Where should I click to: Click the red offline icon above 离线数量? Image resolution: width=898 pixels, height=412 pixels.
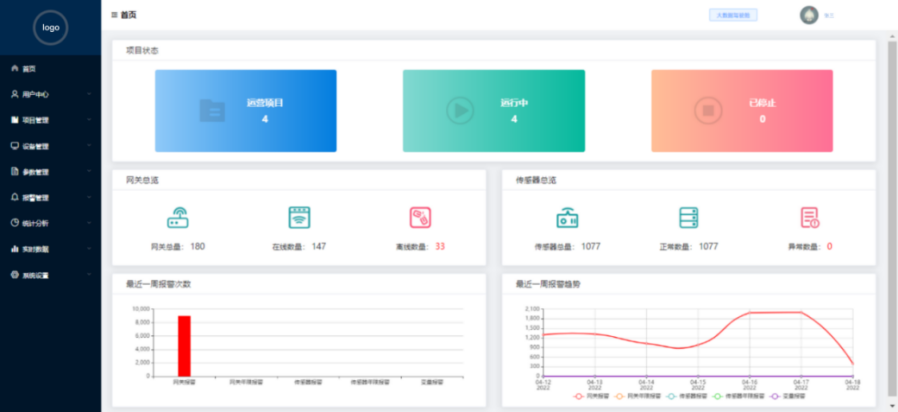(x=420, y=218)
